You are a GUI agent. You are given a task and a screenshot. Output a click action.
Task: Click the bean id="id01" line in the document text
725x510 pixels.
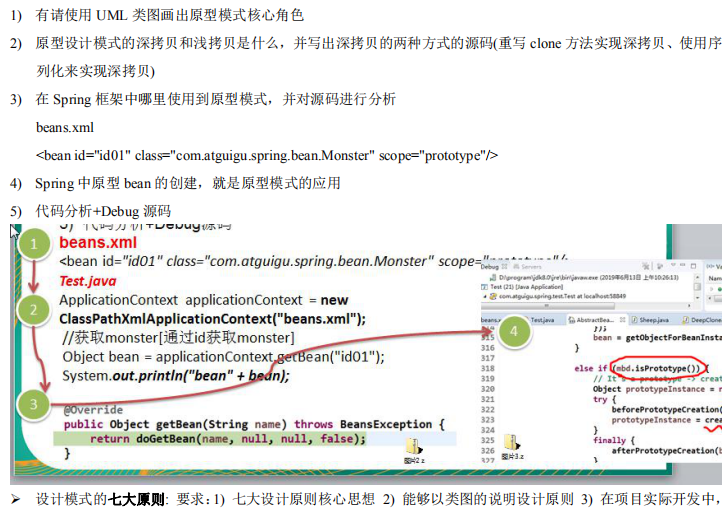point(267,155)
